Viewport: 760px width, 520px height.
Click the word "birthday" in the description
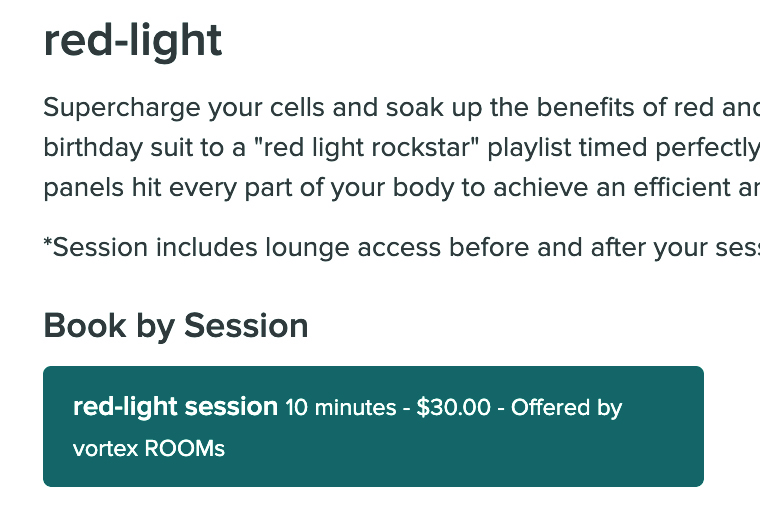click(93, 148)
